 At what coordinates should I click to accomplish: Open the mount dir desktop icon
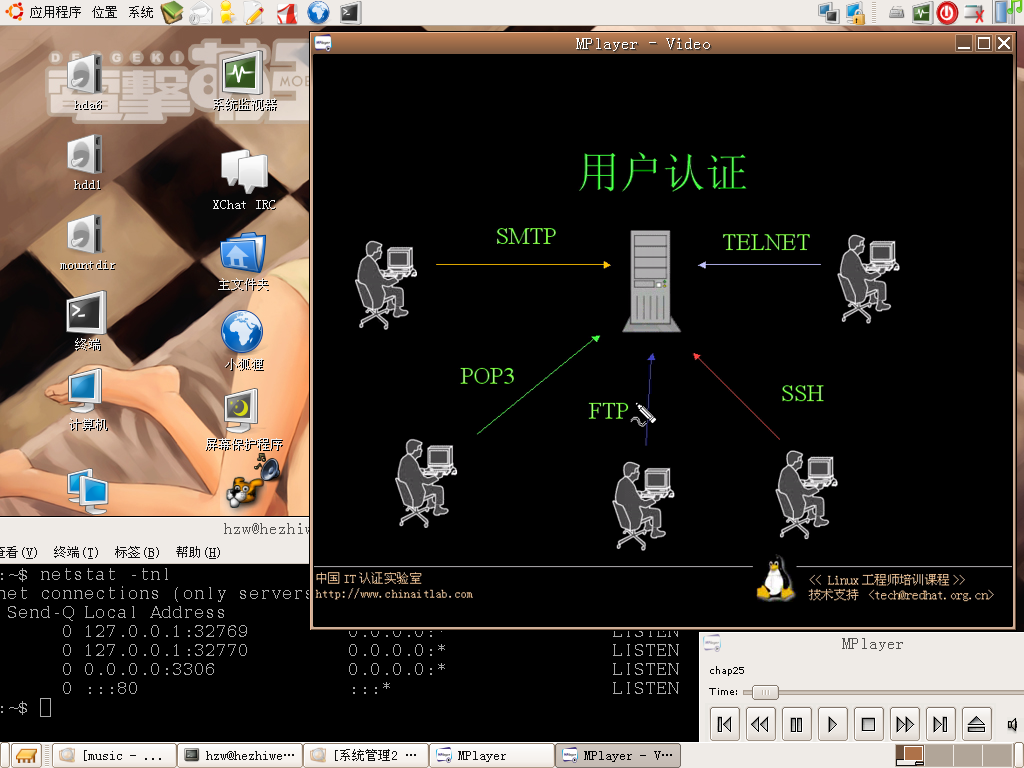click(87, 243)
